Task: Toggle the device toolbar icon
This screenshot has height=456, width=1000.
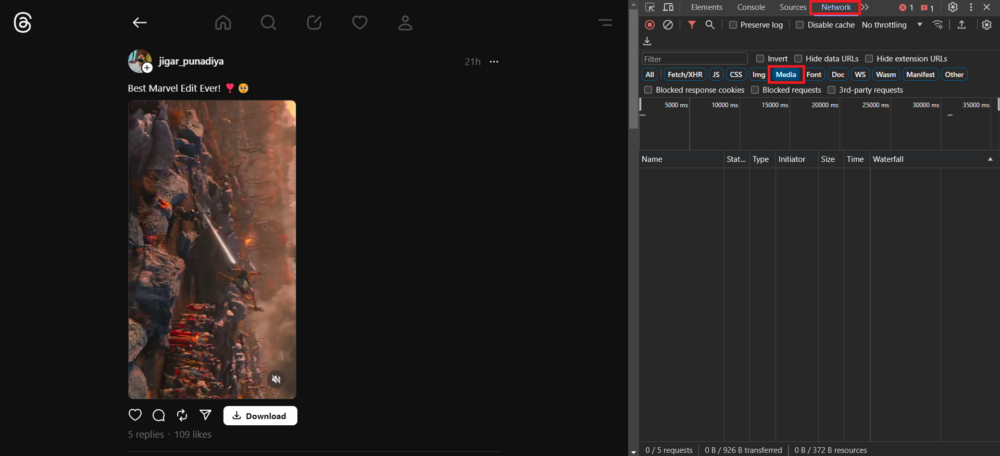Action: (668, 7)
